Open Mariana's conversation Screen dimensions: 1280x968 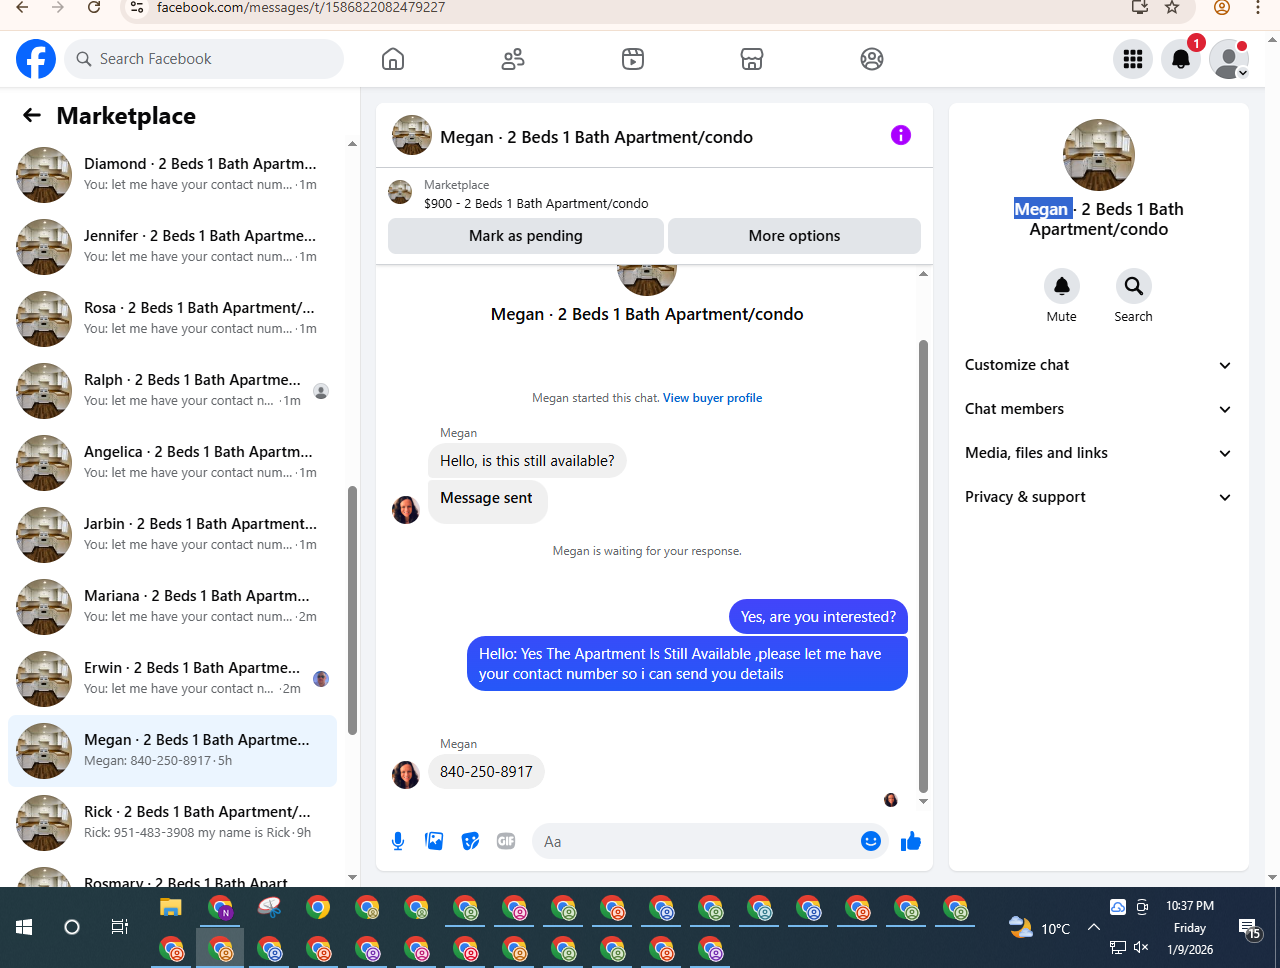pos(172,607)
